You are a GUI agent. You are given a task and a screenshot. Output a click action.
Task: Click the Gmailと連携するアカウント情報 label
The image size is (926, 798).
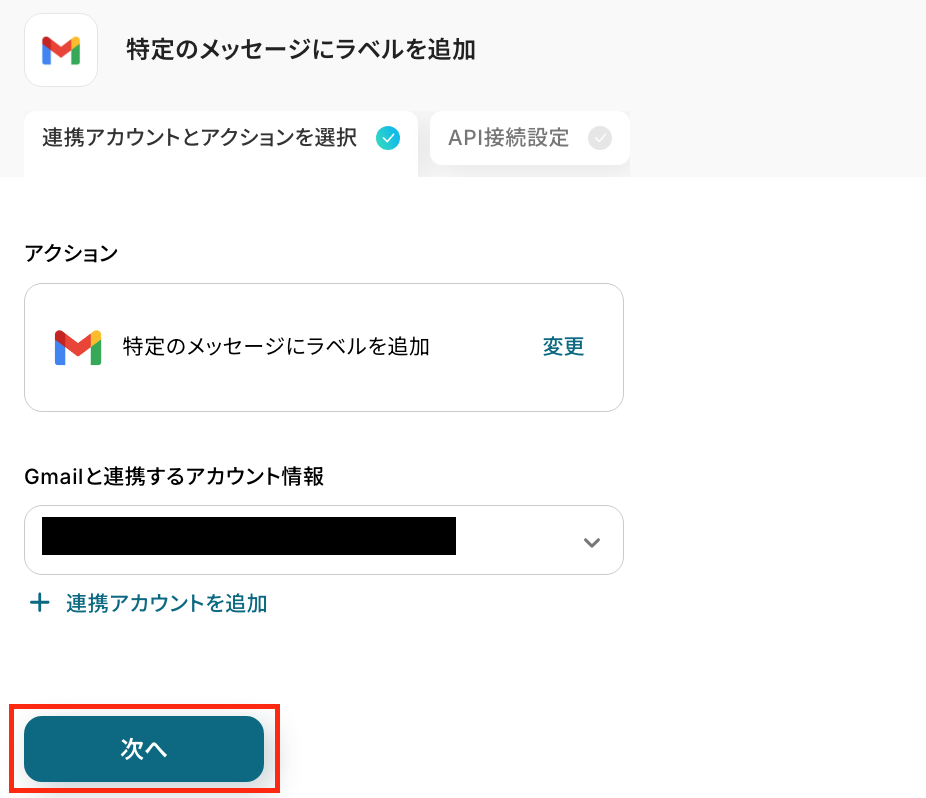click(174, 477)
